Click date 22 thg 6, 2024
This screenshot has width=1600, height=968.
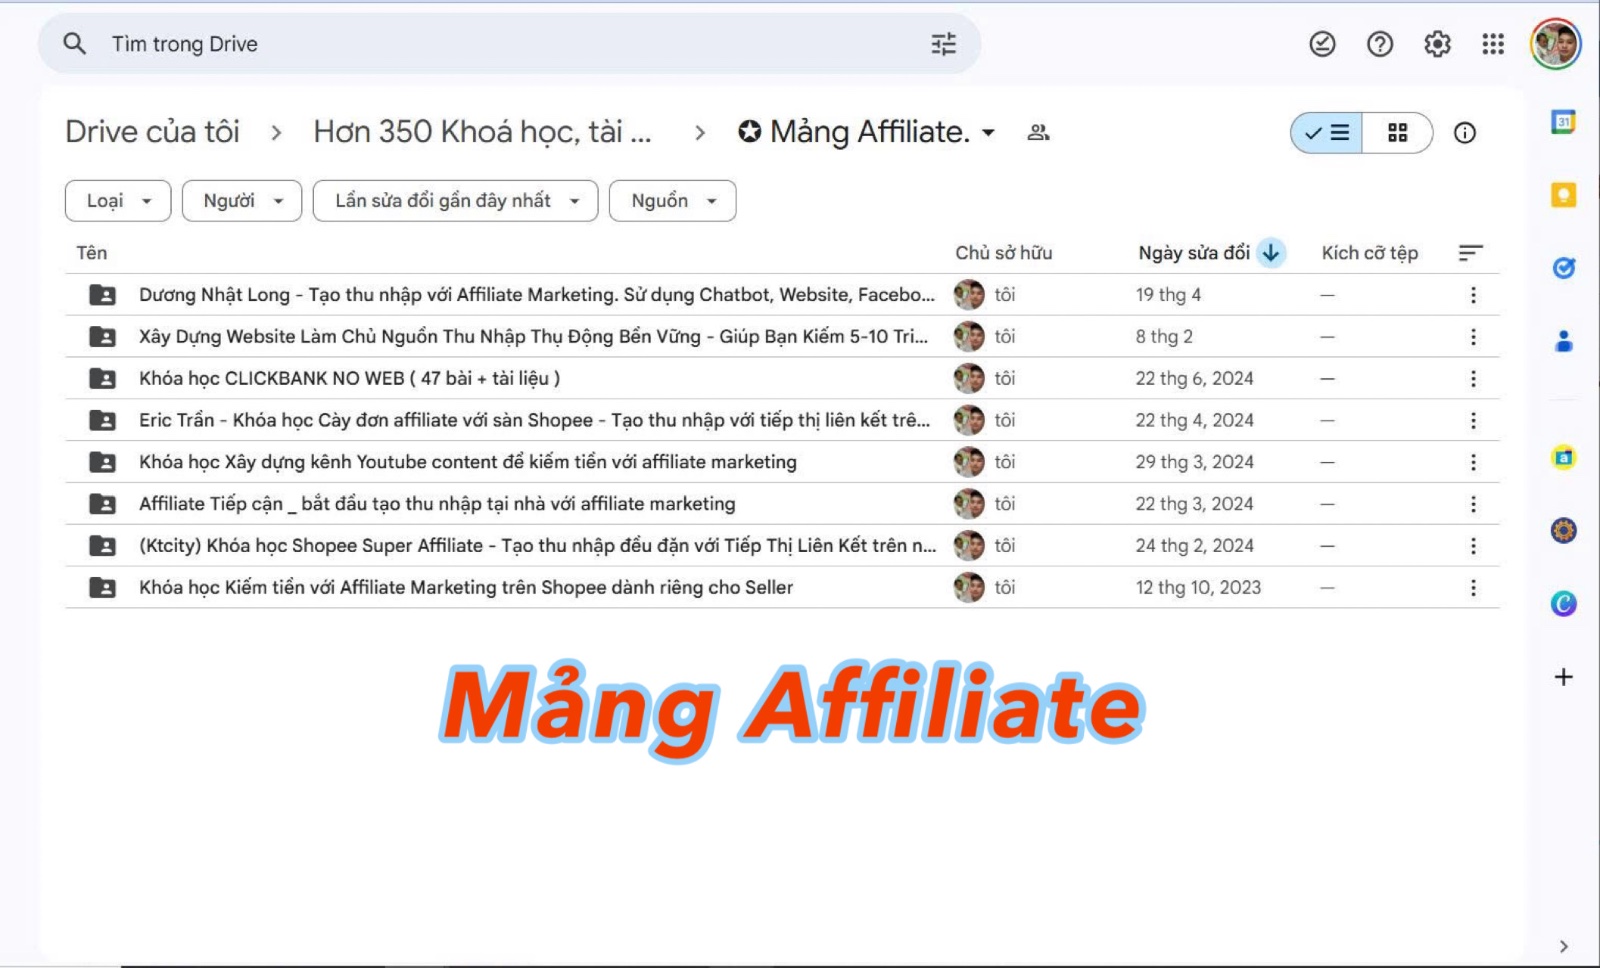click(1194, 379)
